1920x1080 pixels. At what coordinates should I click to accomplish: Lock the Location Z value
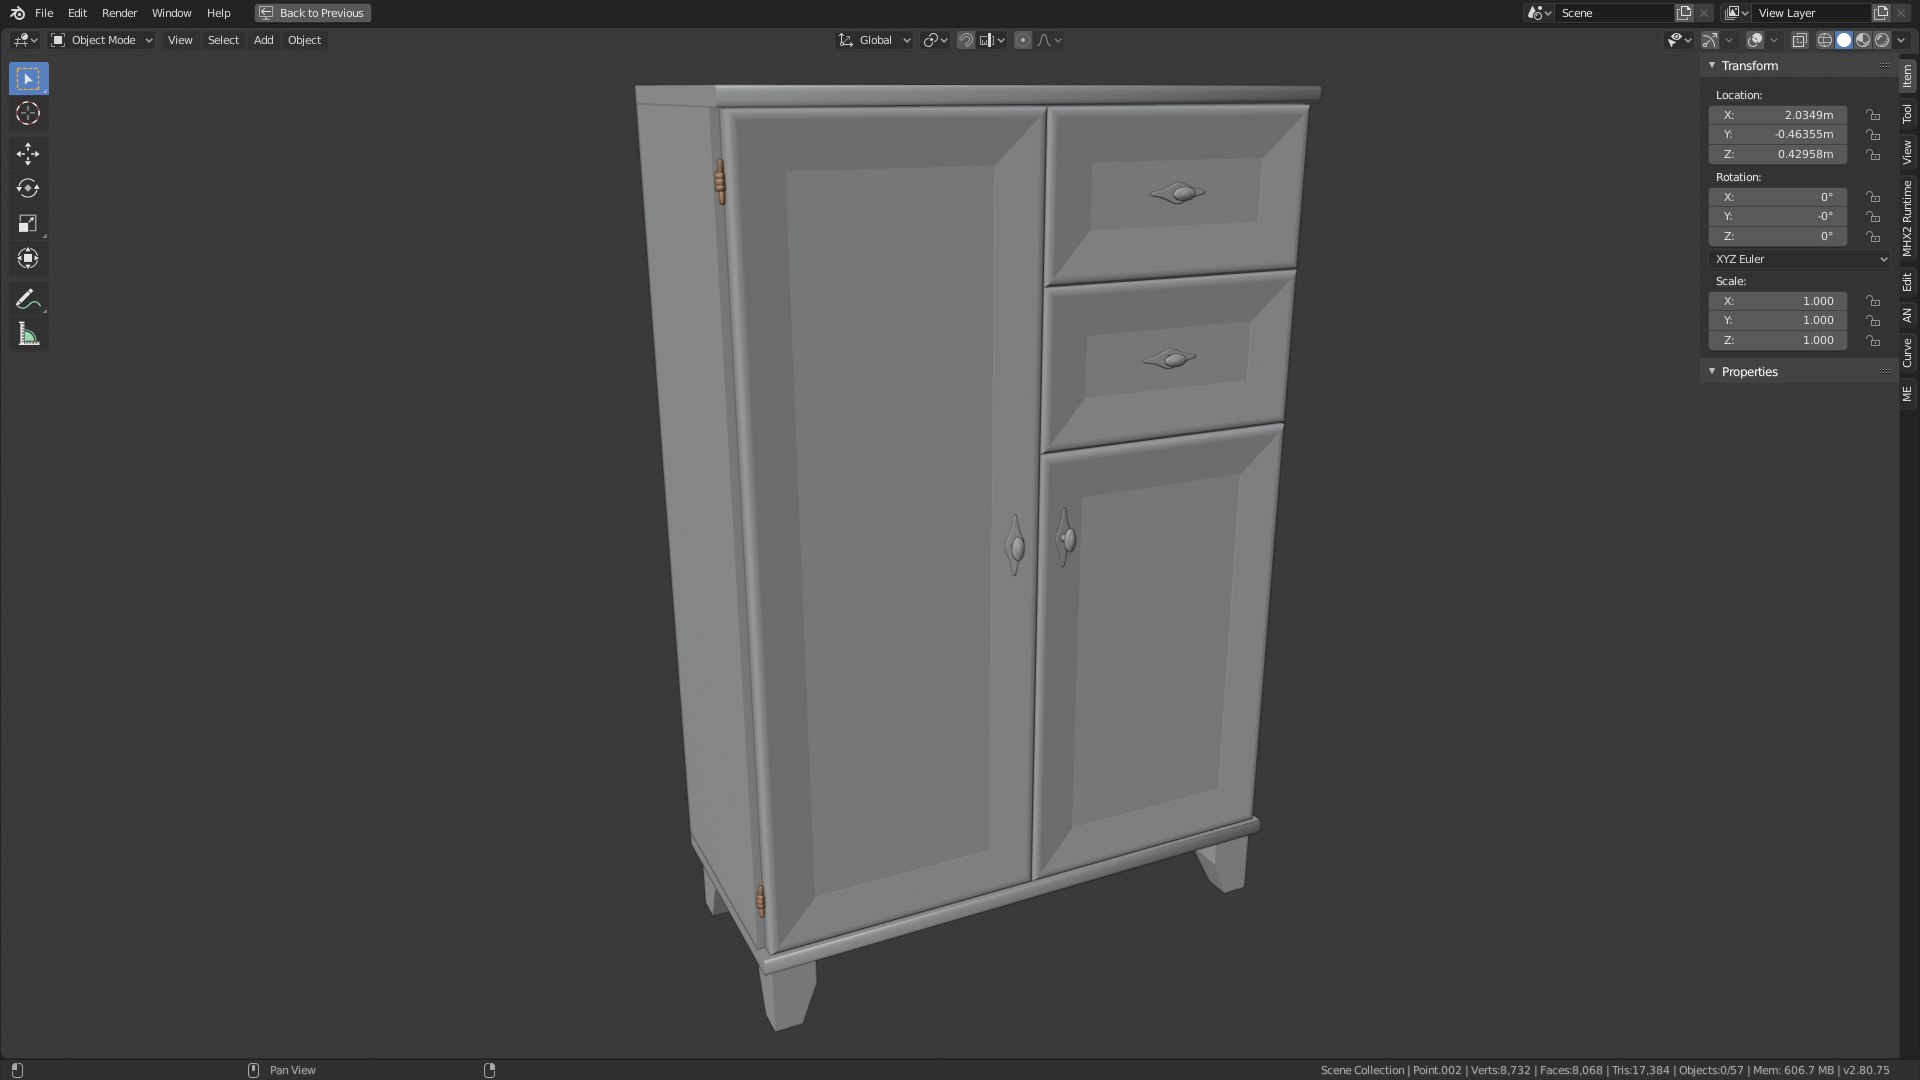tap(1873, 155)
